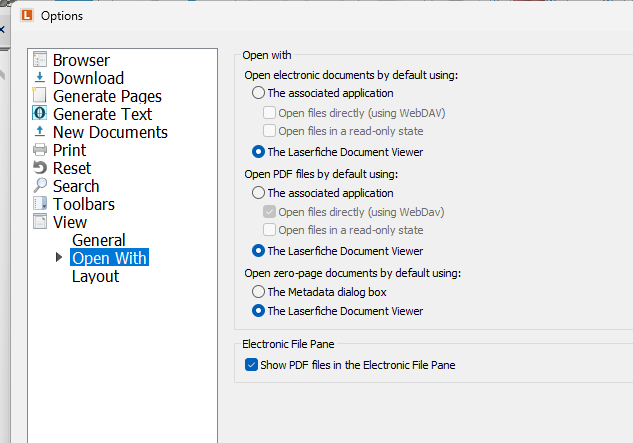This screenshot has width=633, height=443.
Task: Open the Generate Text options category
Action: tap(103, 114)
